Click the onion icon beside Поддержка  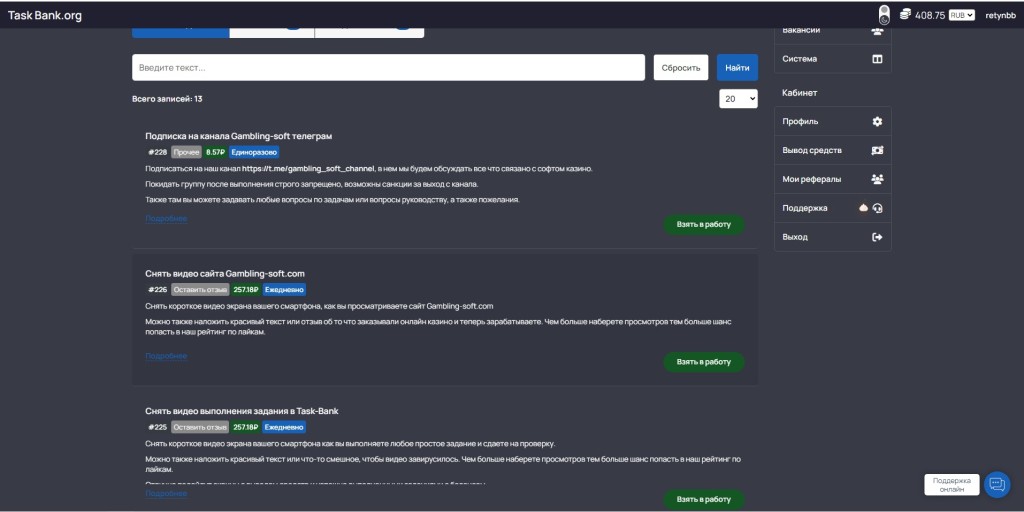(863, 208)
